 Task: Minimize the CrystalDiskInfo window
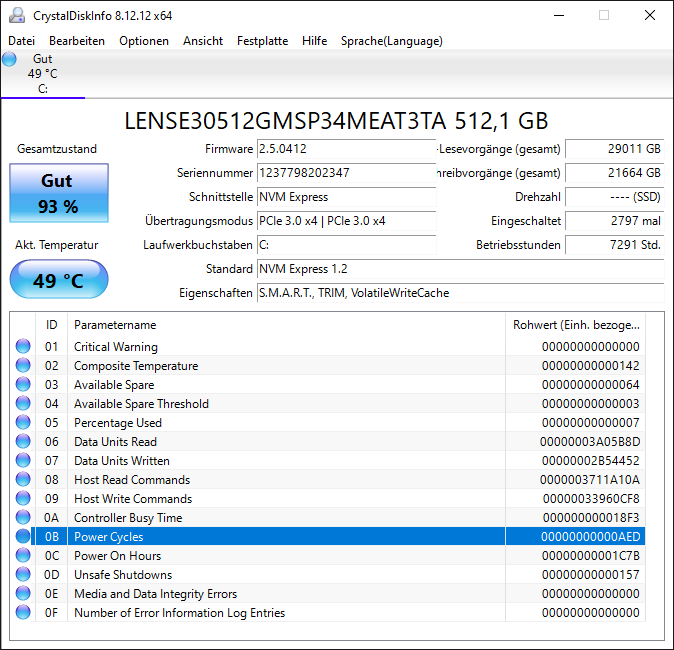coord(559,15)
